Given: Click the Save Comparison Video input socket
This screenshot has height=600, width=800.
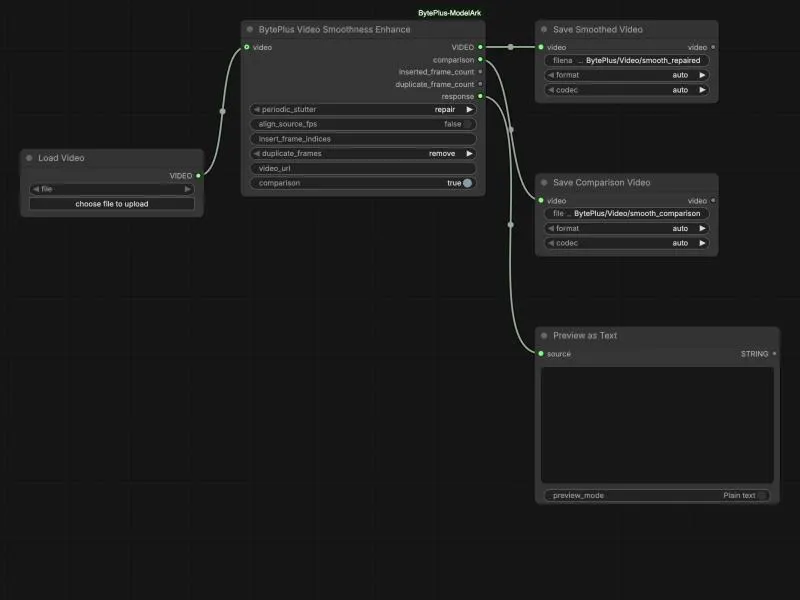Looking at the screenshot, I should pyautogui.click(x=541, y=201).
